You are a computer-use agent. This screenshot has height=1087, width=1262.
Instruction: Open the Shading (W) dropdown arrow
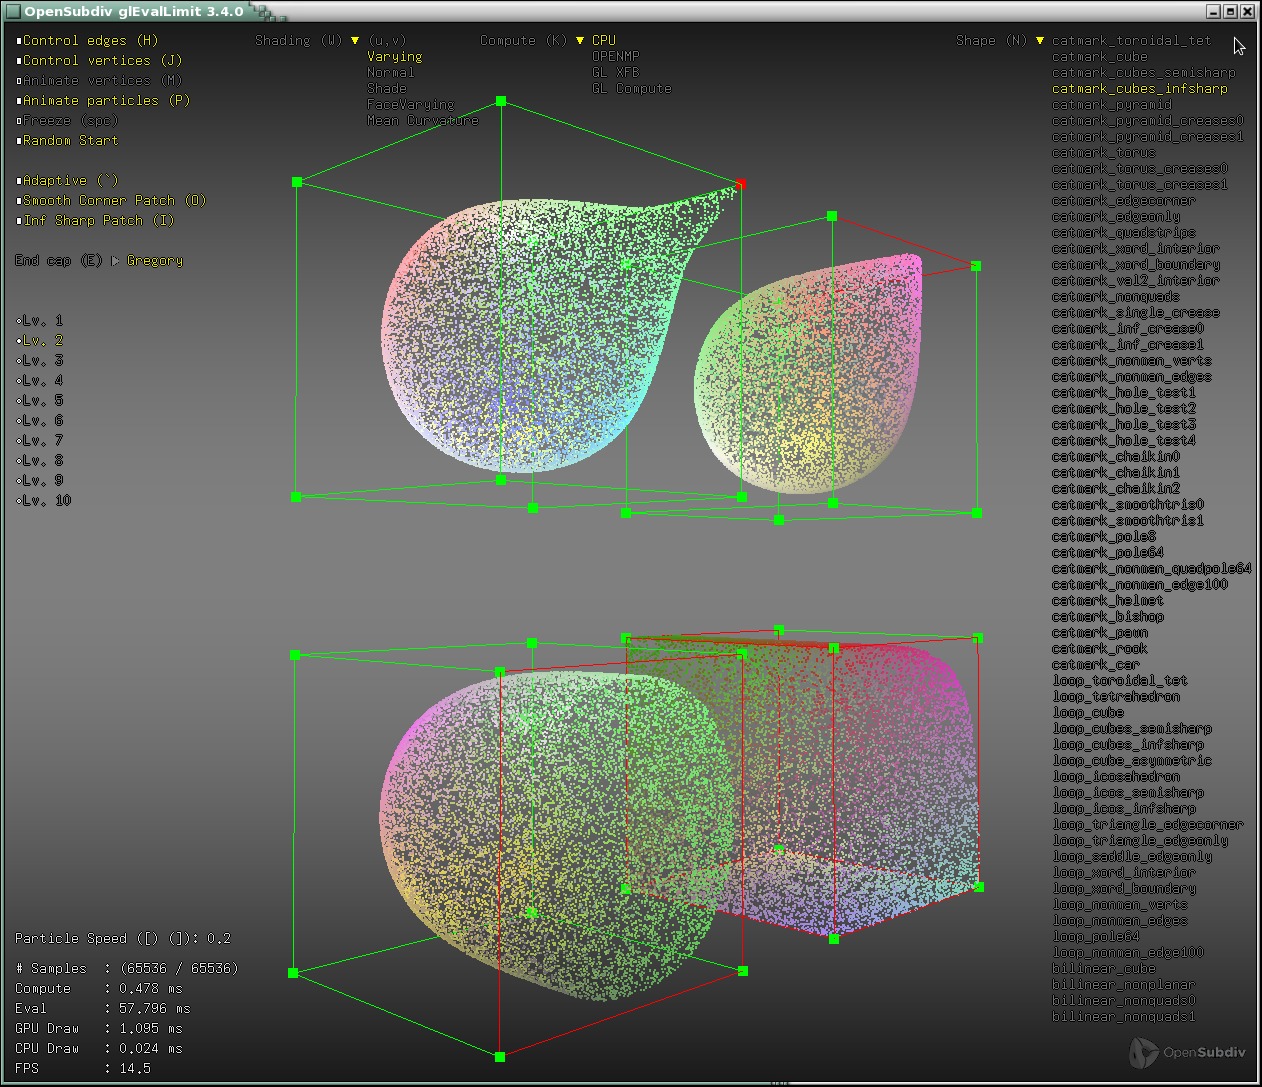[x=355, y=41]
